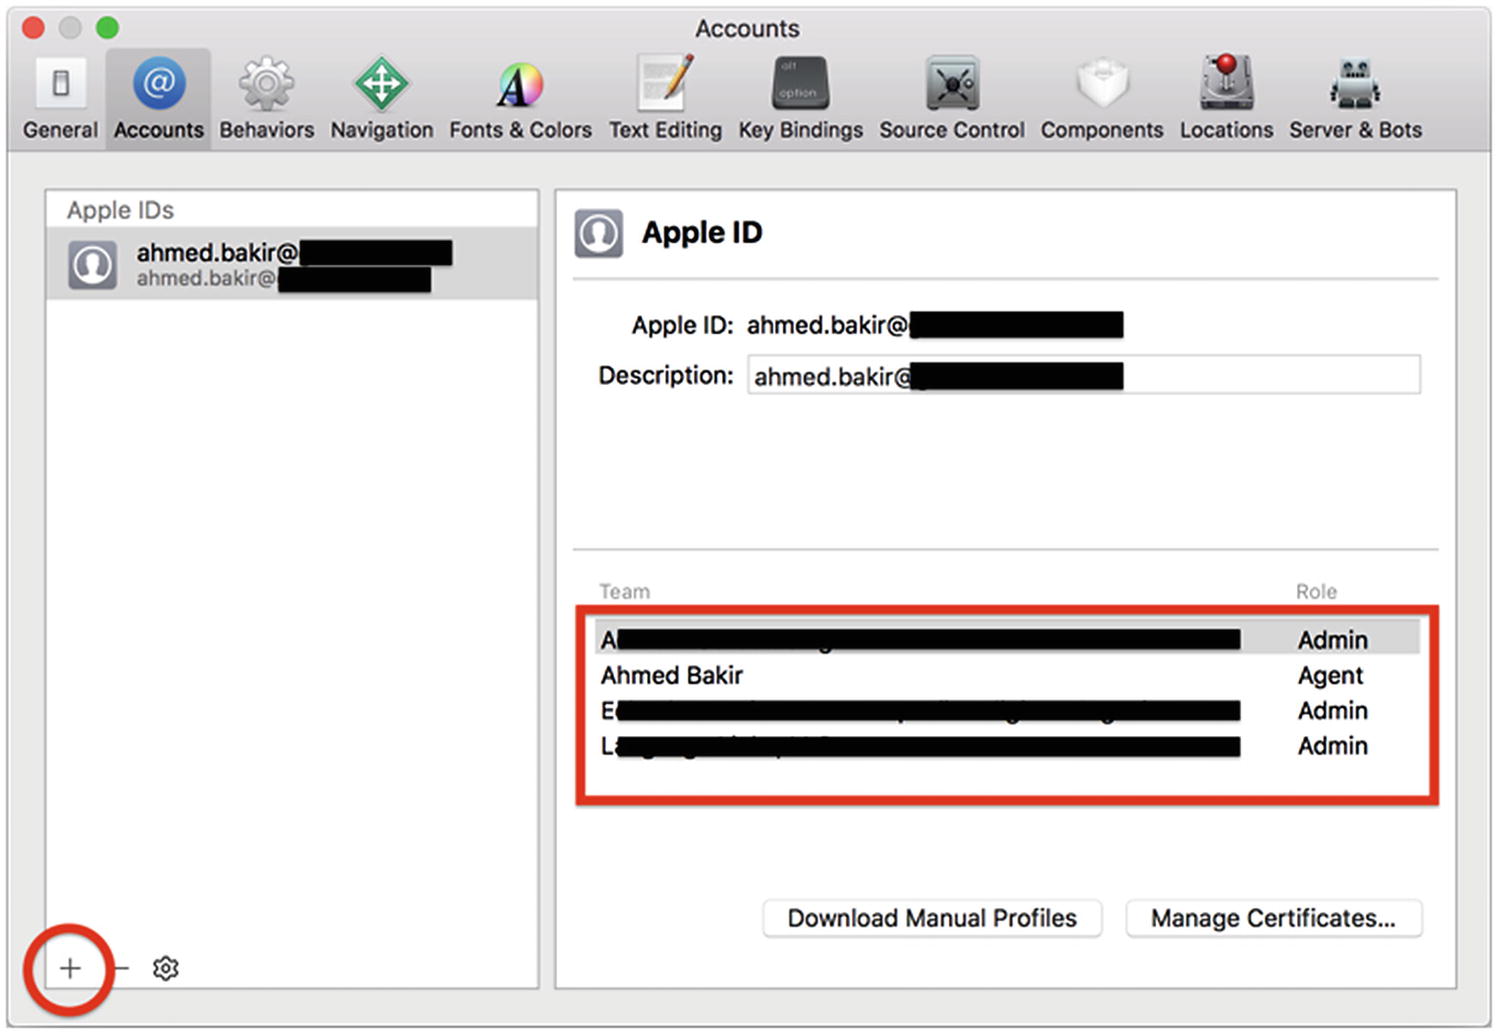The width and height of the screenshot is (1500, 1036).
Task: Click Manage Certificates button
Action: click(1273, 918)
